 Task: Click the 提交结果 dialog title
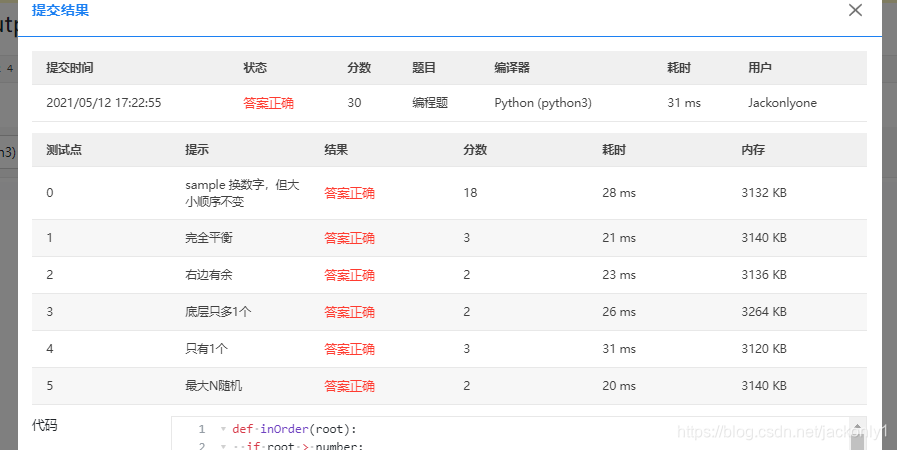coord(60,10)
